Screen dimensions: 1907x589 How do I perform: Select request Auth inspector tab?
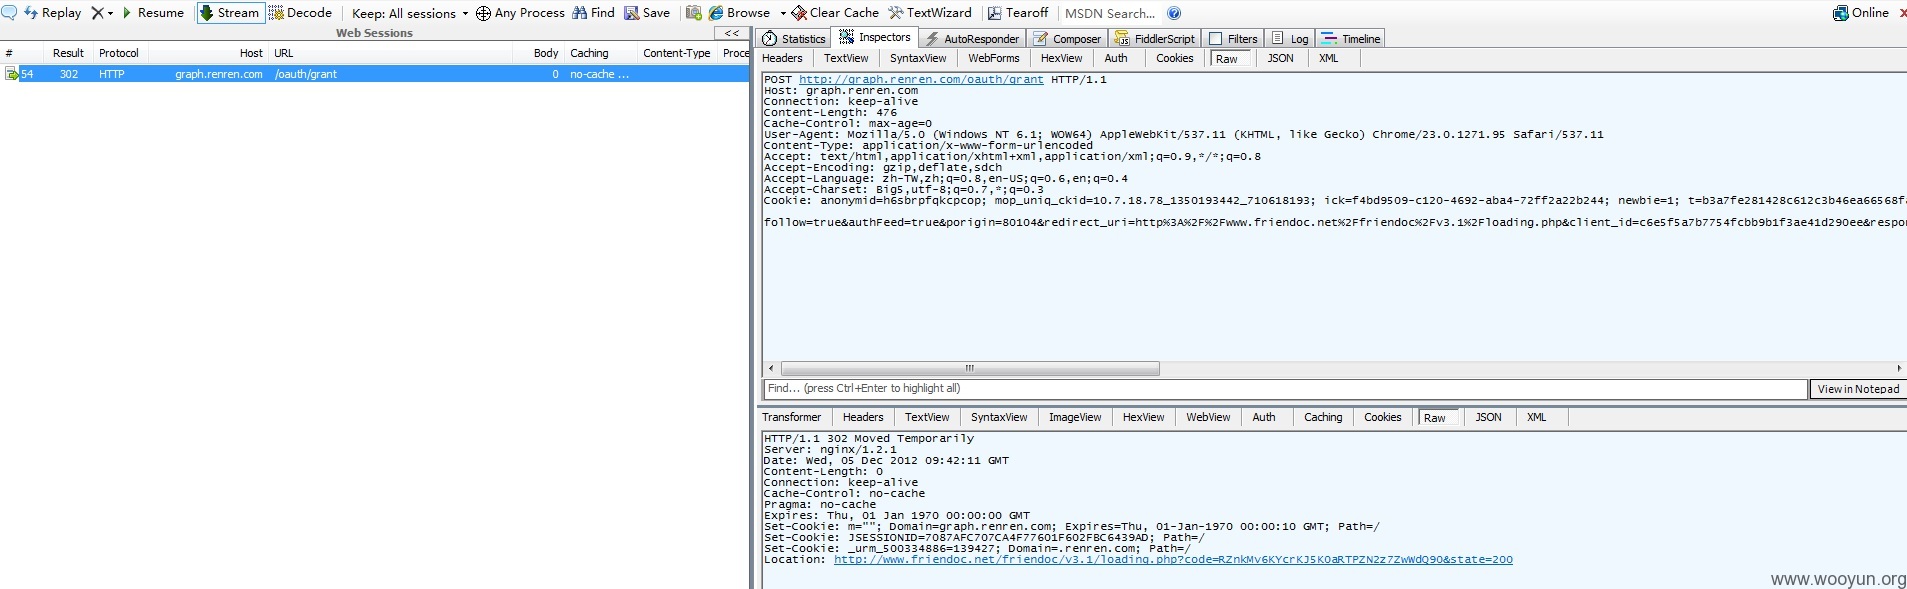point(1116,58)
